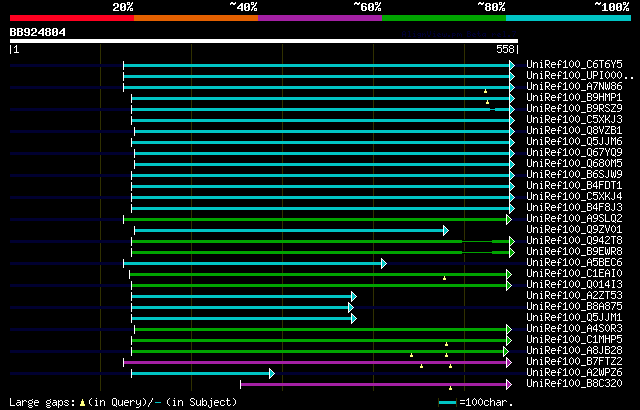Click the arrowhead ending the Q9ZV01 alignment
640x410 pixels.
(x=446, y=230)
